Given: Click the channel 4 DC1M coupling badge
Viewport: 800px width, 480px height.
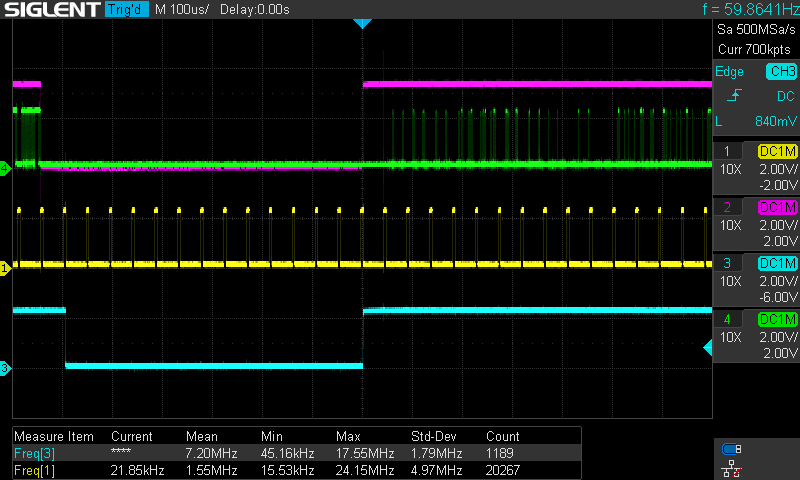Looking at the screenshot, I should tap(778, 319).
